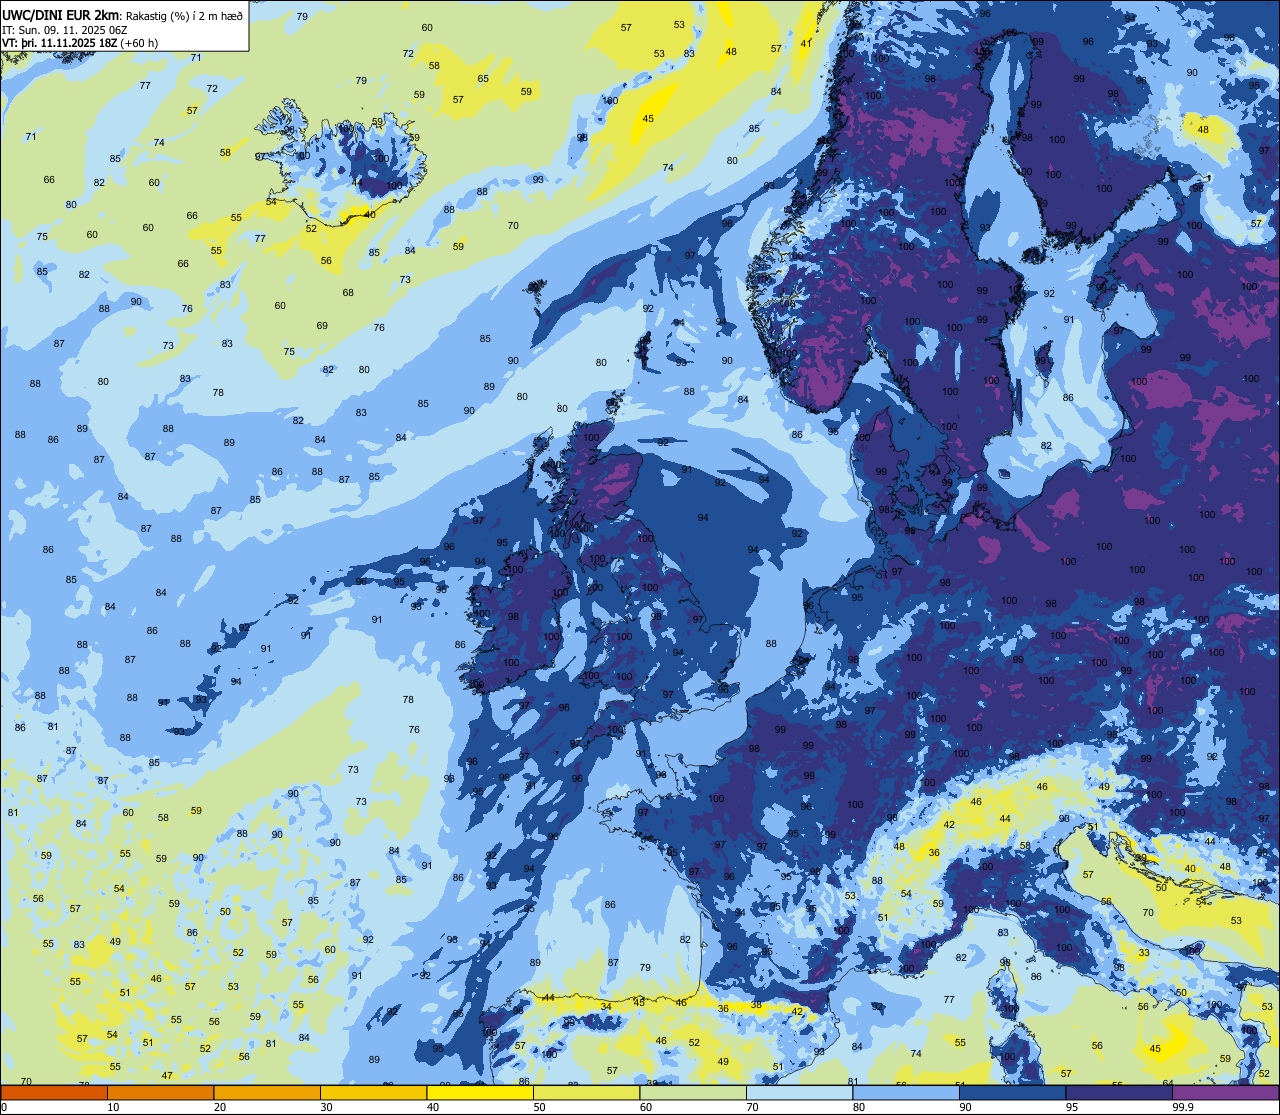Viewport: 1280px width, 1115px height.
Task: Click the legend tick label '80'
Action: click(x=859, y=1107)
